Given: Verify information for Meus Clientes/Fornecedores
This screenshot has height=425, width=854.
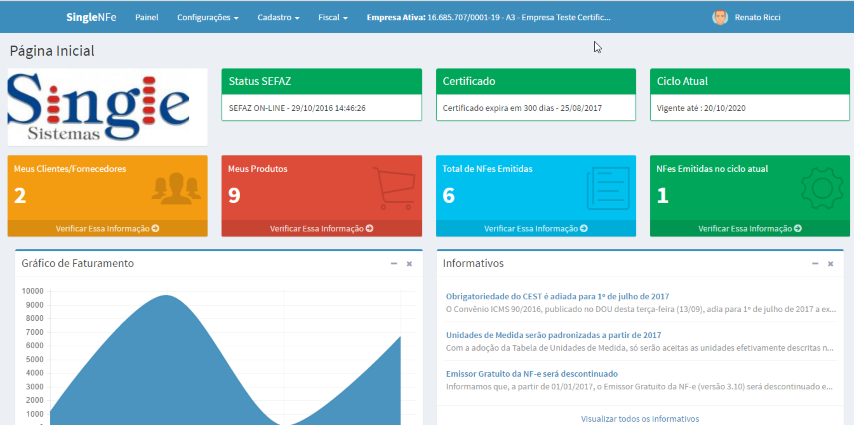Looking at the screenshot, I should [107, 228].
